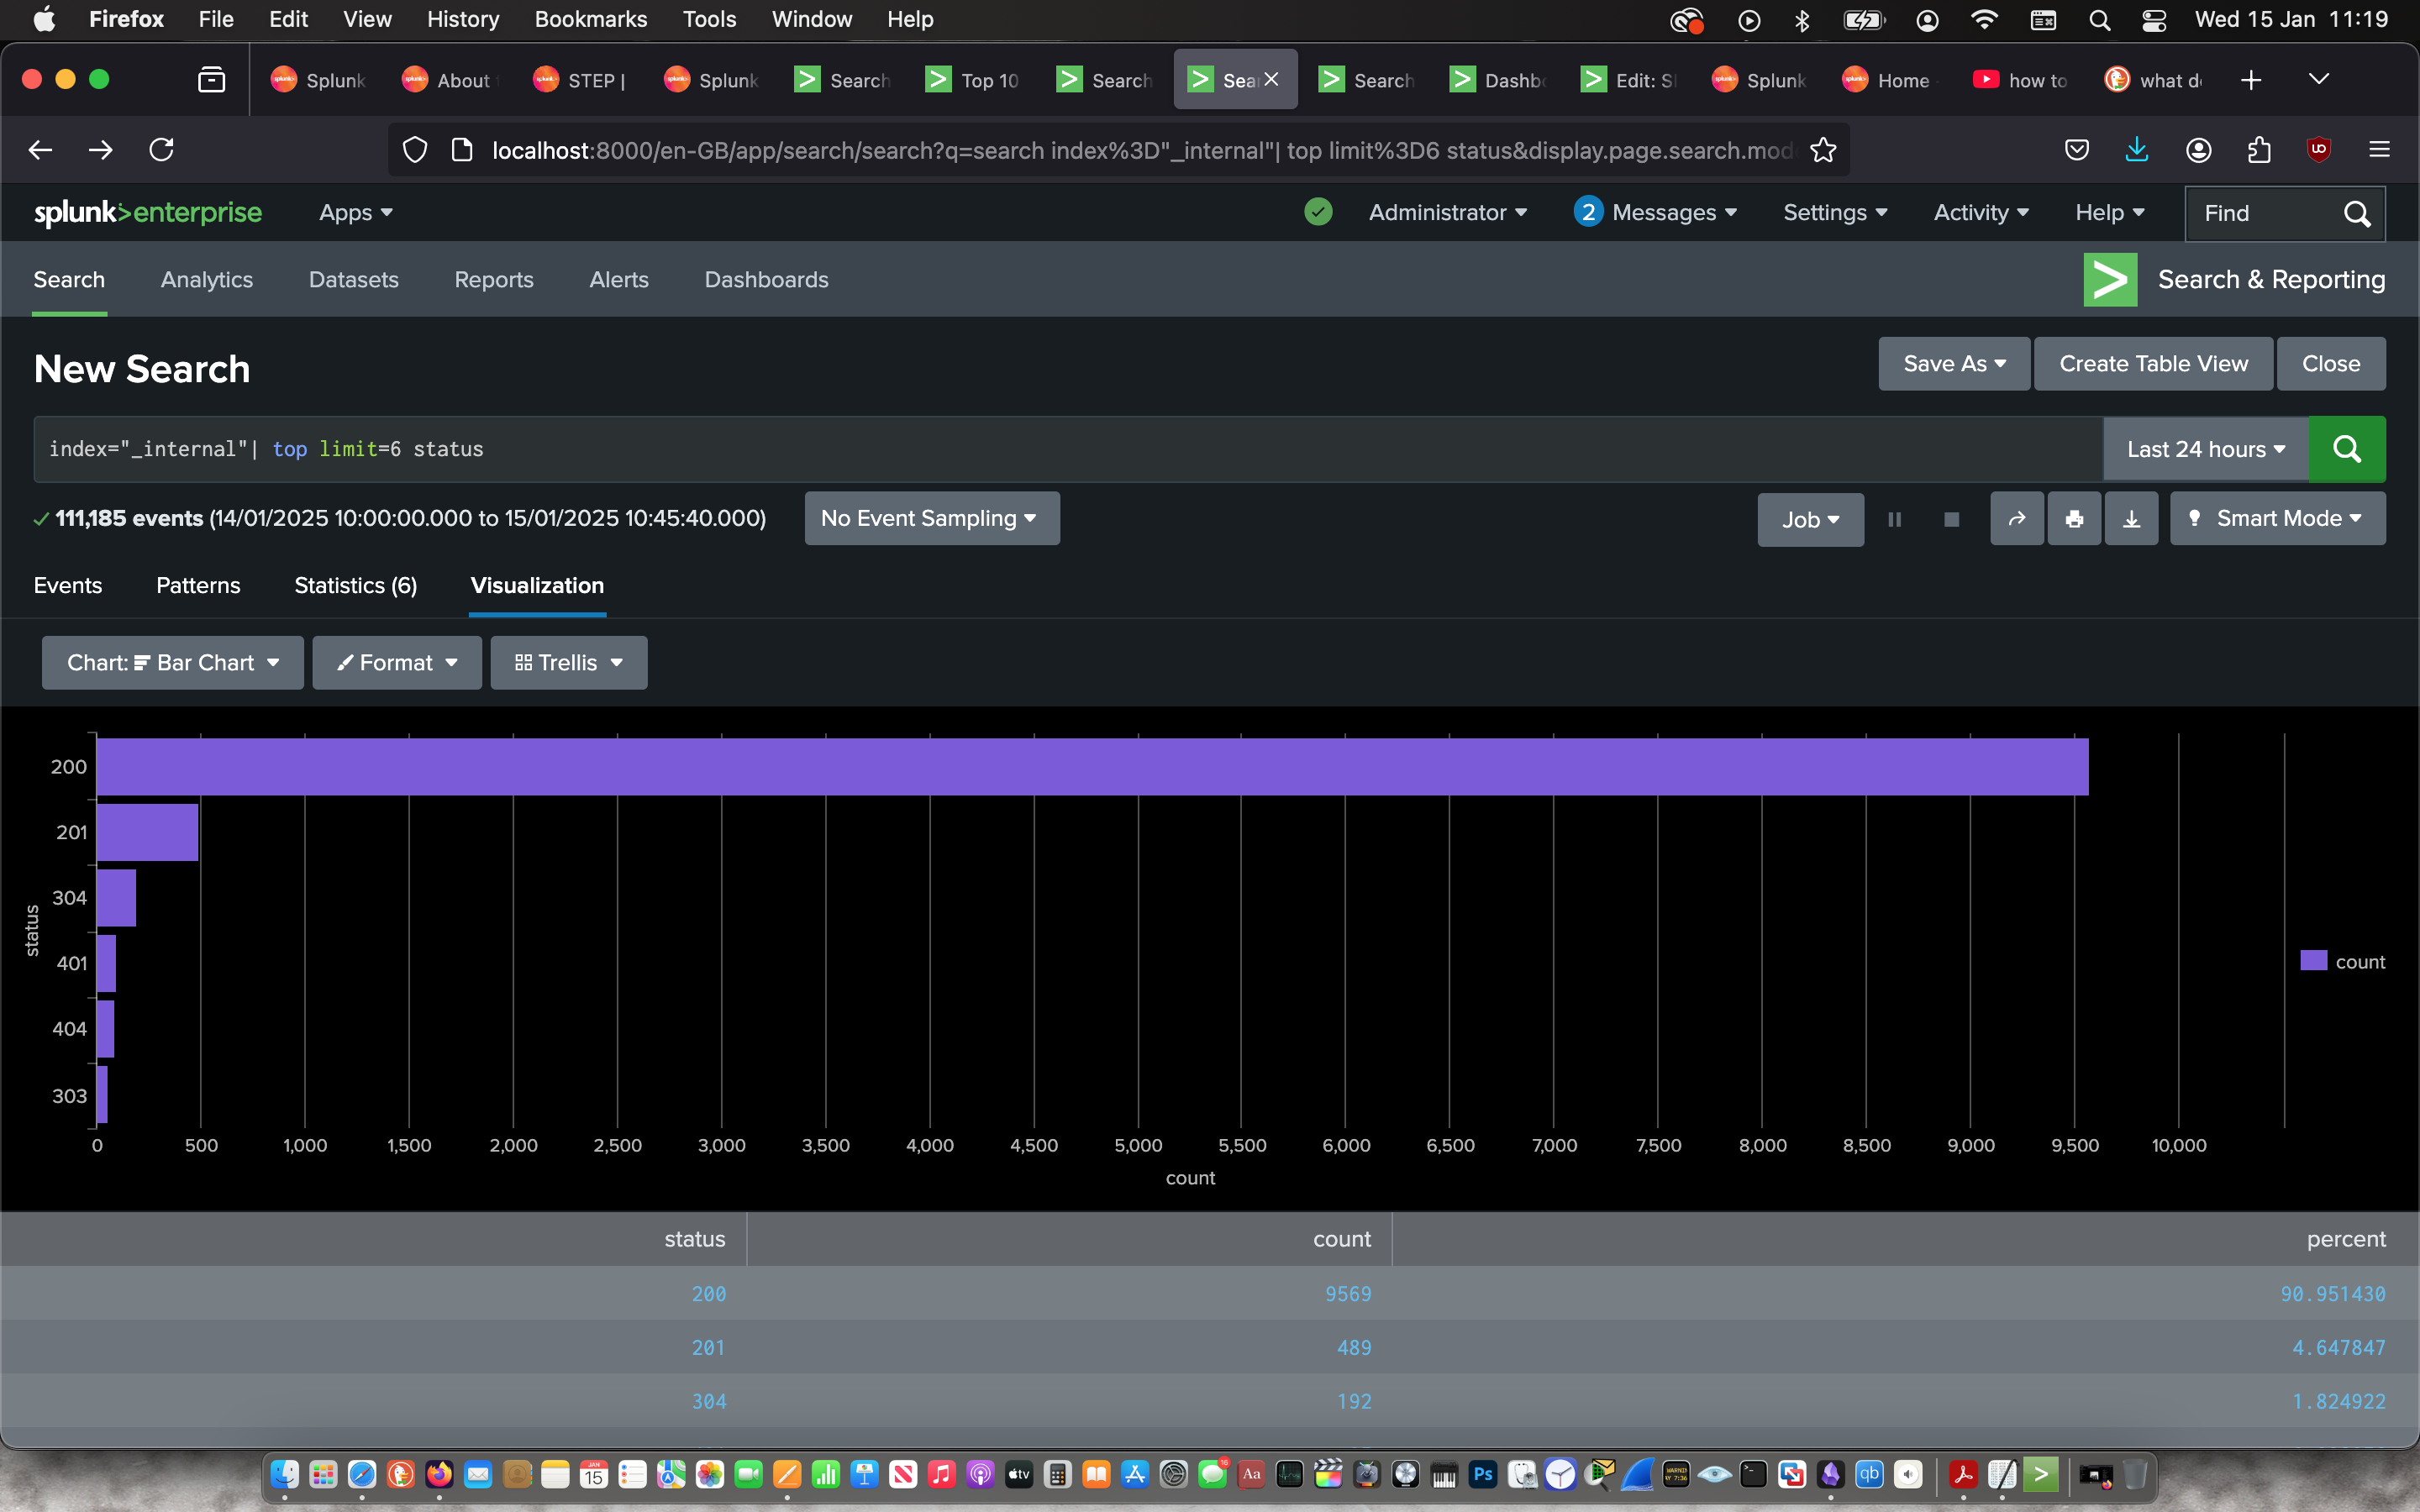Stop the search job
The height and width of the screenshot is (1512, 2420).
click(1951, 519)
